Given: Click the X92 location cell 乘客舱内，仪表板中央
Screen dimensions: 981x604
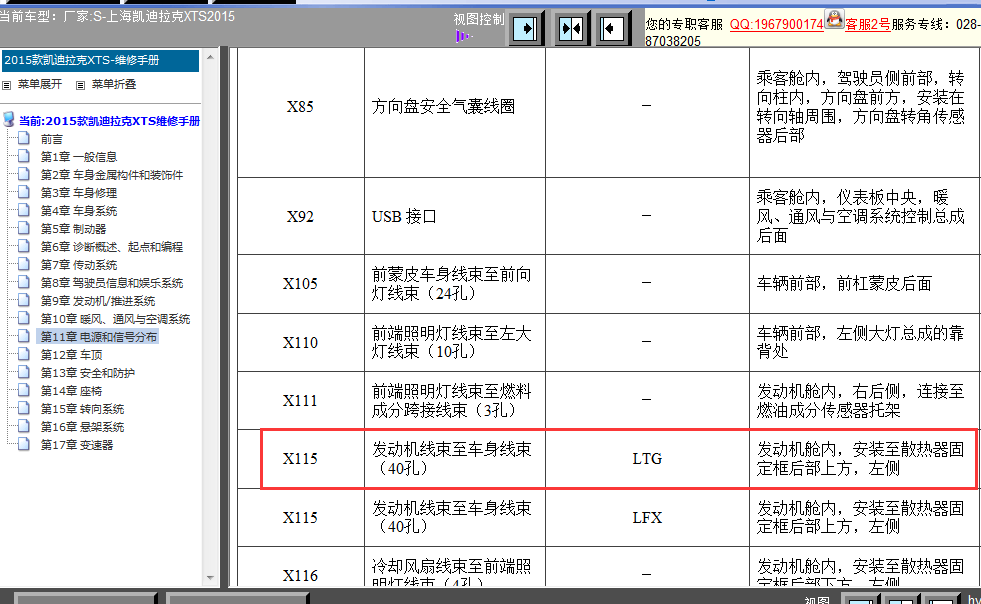Looking at the screenshot, I should [865, 217].
